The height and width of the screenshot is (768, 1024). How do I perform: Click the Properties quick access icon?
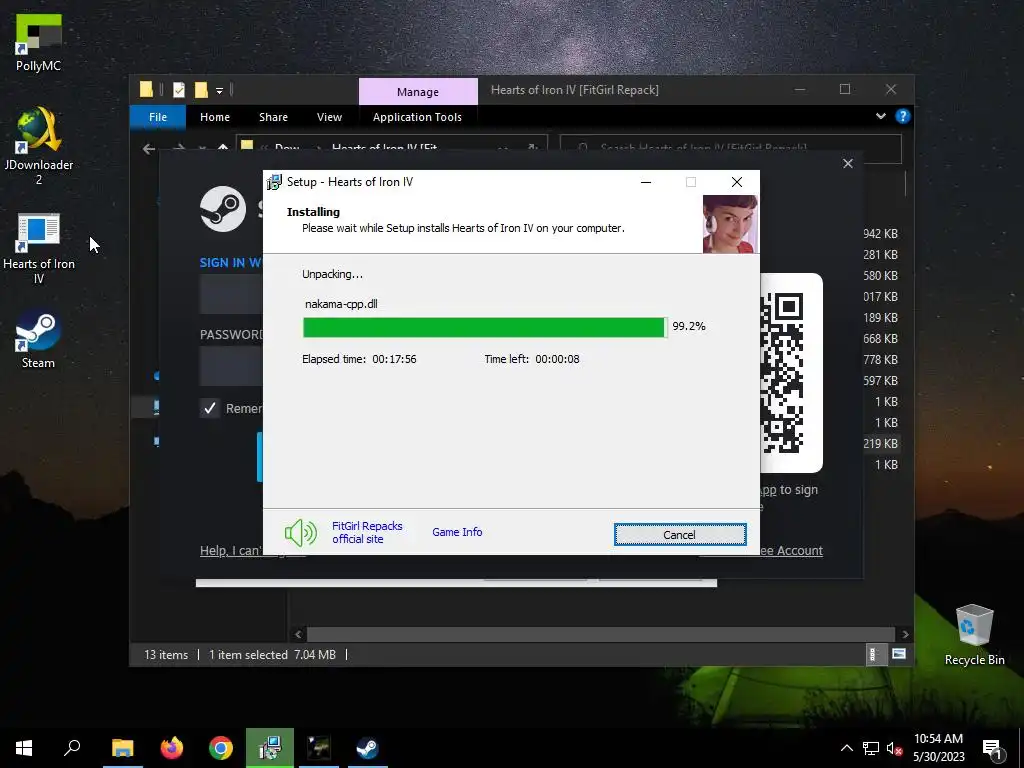pos(178,89)
